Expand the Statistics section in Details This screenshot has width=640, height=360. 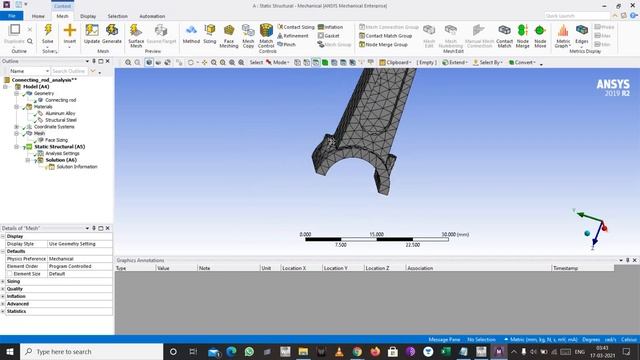coord(3,311)
